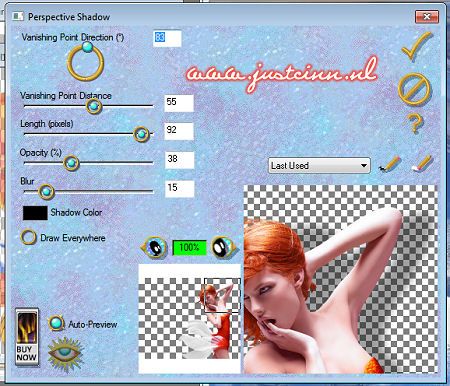Click the large preview of the red-haired woman
450x386 pixels.
click(340, 279)
